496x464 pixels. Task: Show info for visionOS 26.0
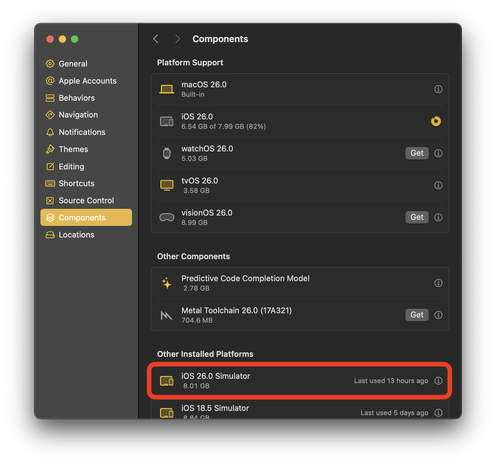tap(438, 217)
